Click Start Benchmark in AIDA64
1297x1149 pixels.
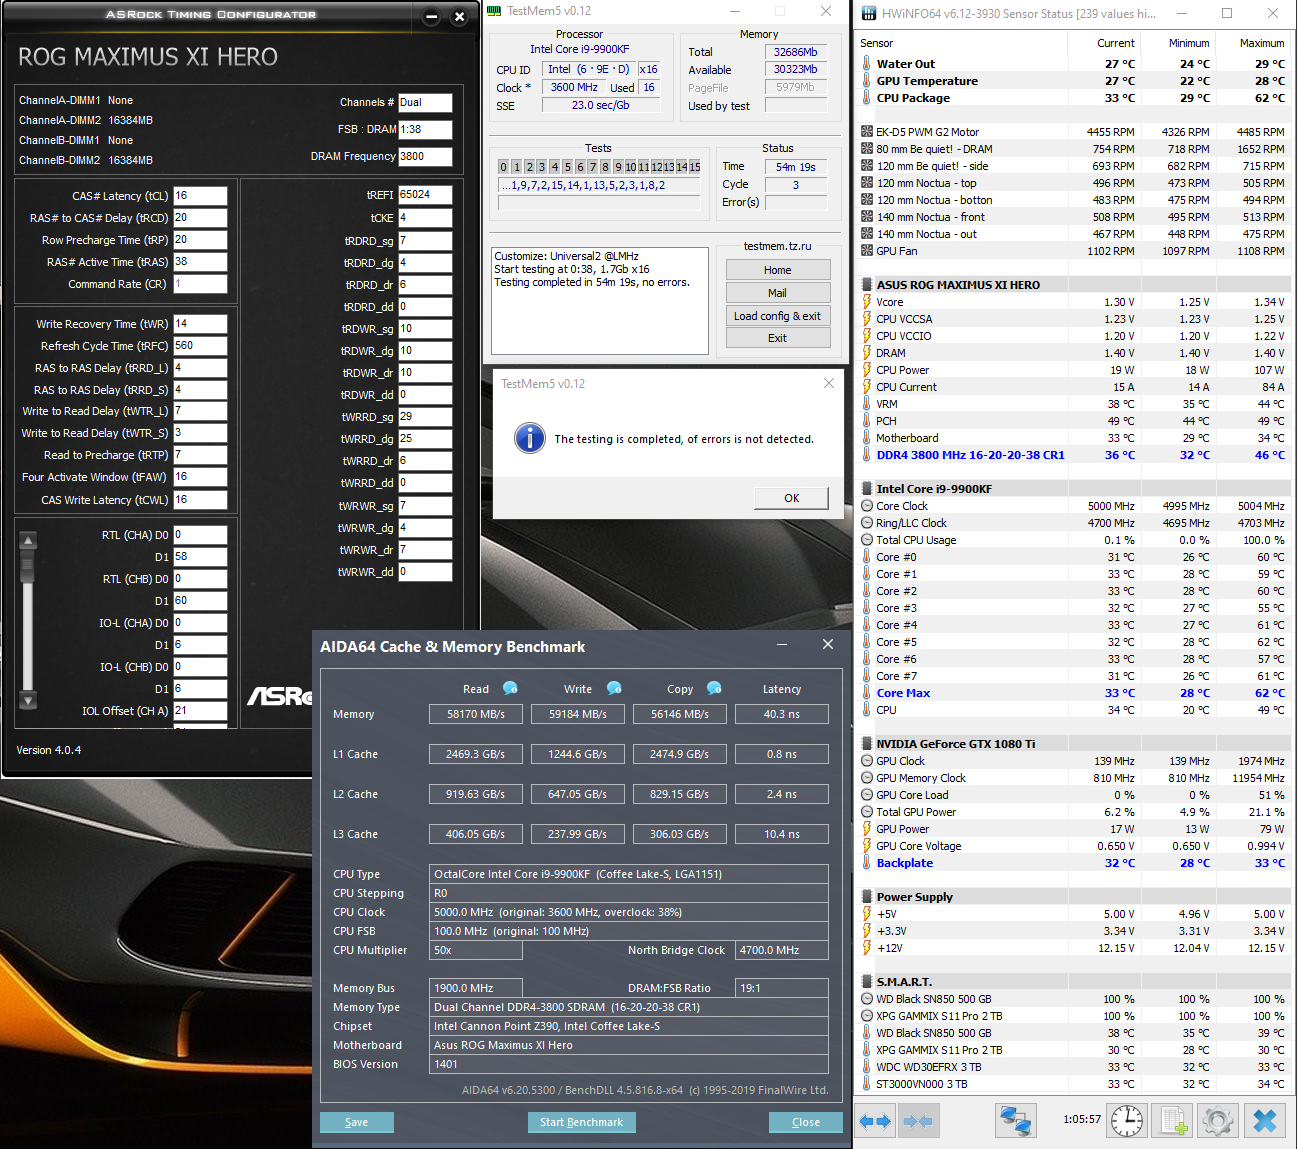point(581,1122)
